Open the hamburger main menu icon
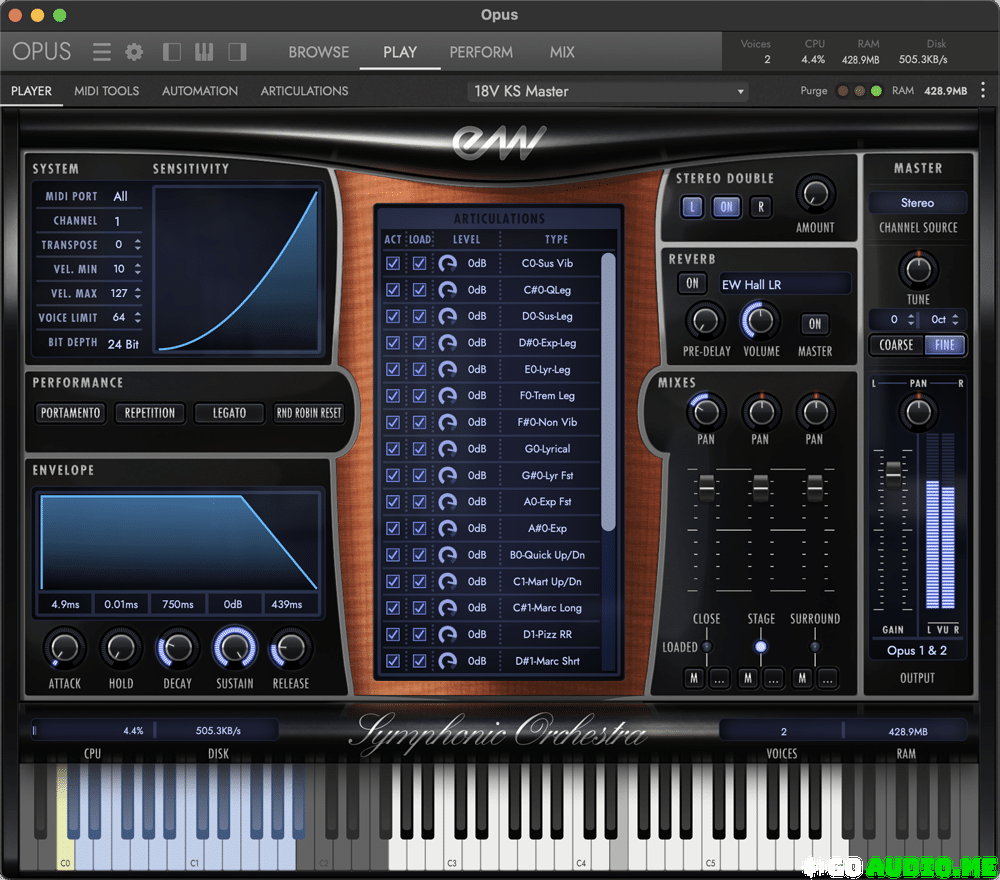 coord(101,52)
